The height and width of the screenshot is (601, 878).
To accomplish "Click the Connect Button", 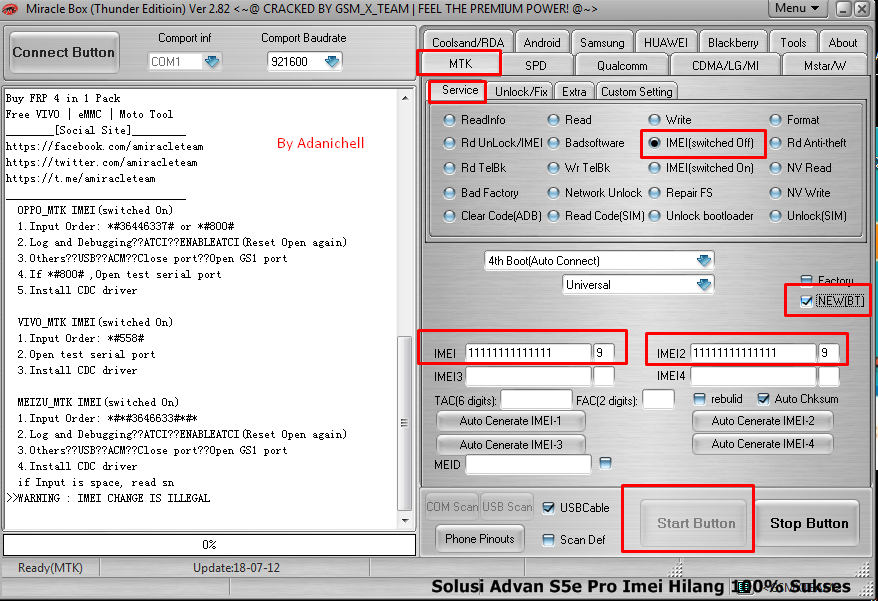I will 64,52.
